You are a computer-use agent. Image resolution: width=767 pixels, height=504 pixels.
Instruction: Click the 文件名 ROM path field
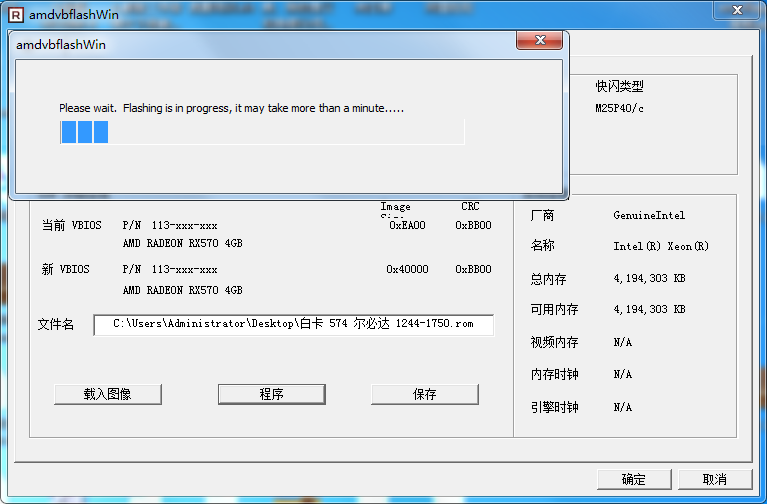click(x=294, y=324)
